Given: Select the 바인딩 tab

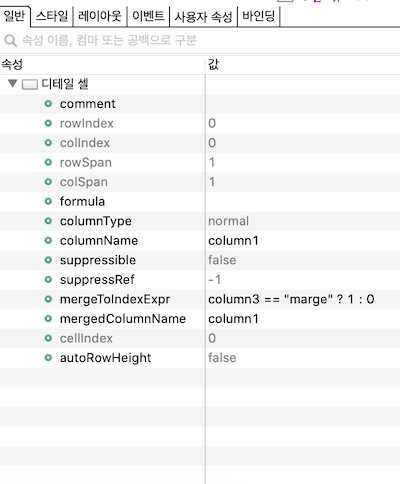Looking at the screenshot, I should (x=258, y=16).
